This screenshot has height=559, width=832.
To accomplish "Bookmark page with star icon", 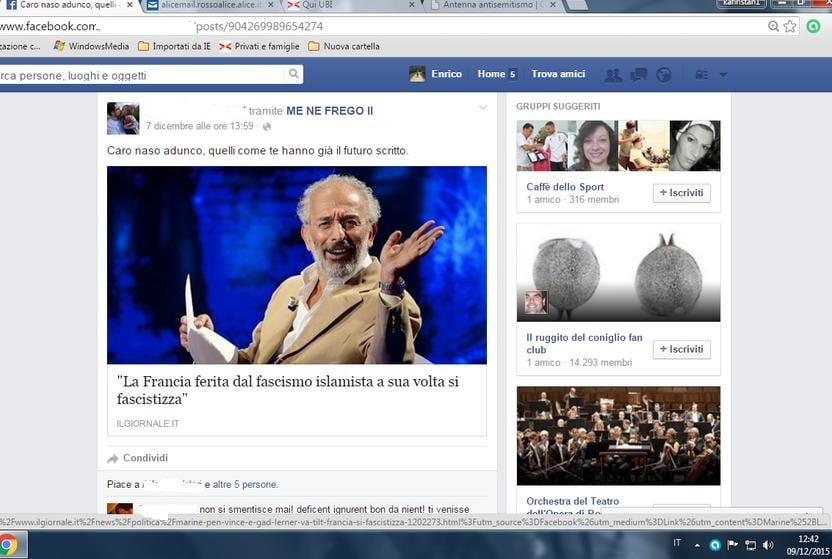I will 790,26.
